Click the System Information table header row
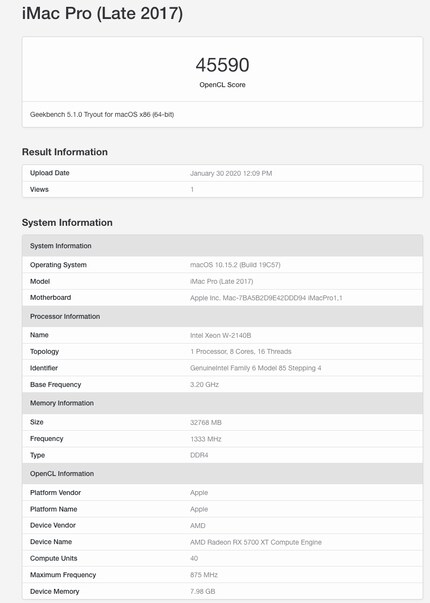Image resolution: width=430 pixels, height=603 pixels. [x=222, y=246]
